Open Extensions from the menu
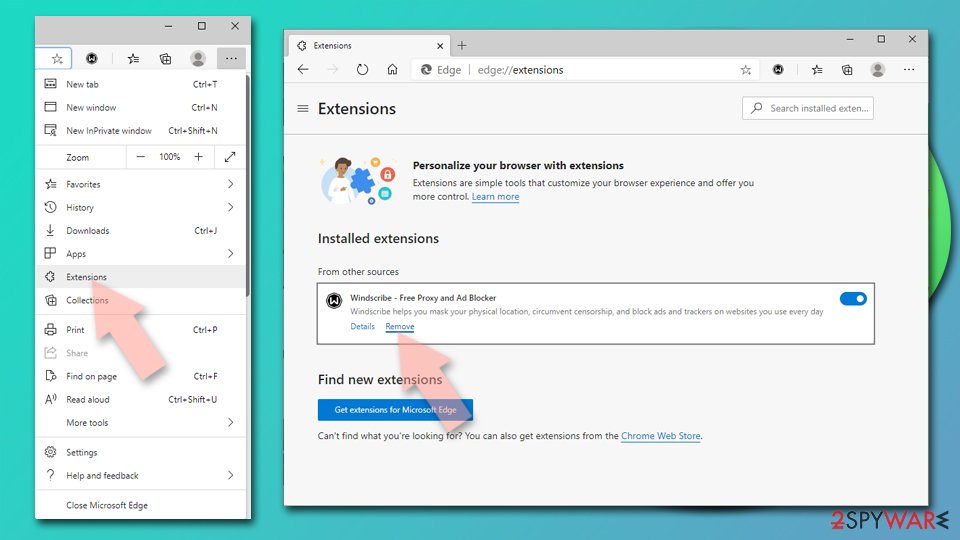This screenshot has width=960, height=540. coord(141,277)
